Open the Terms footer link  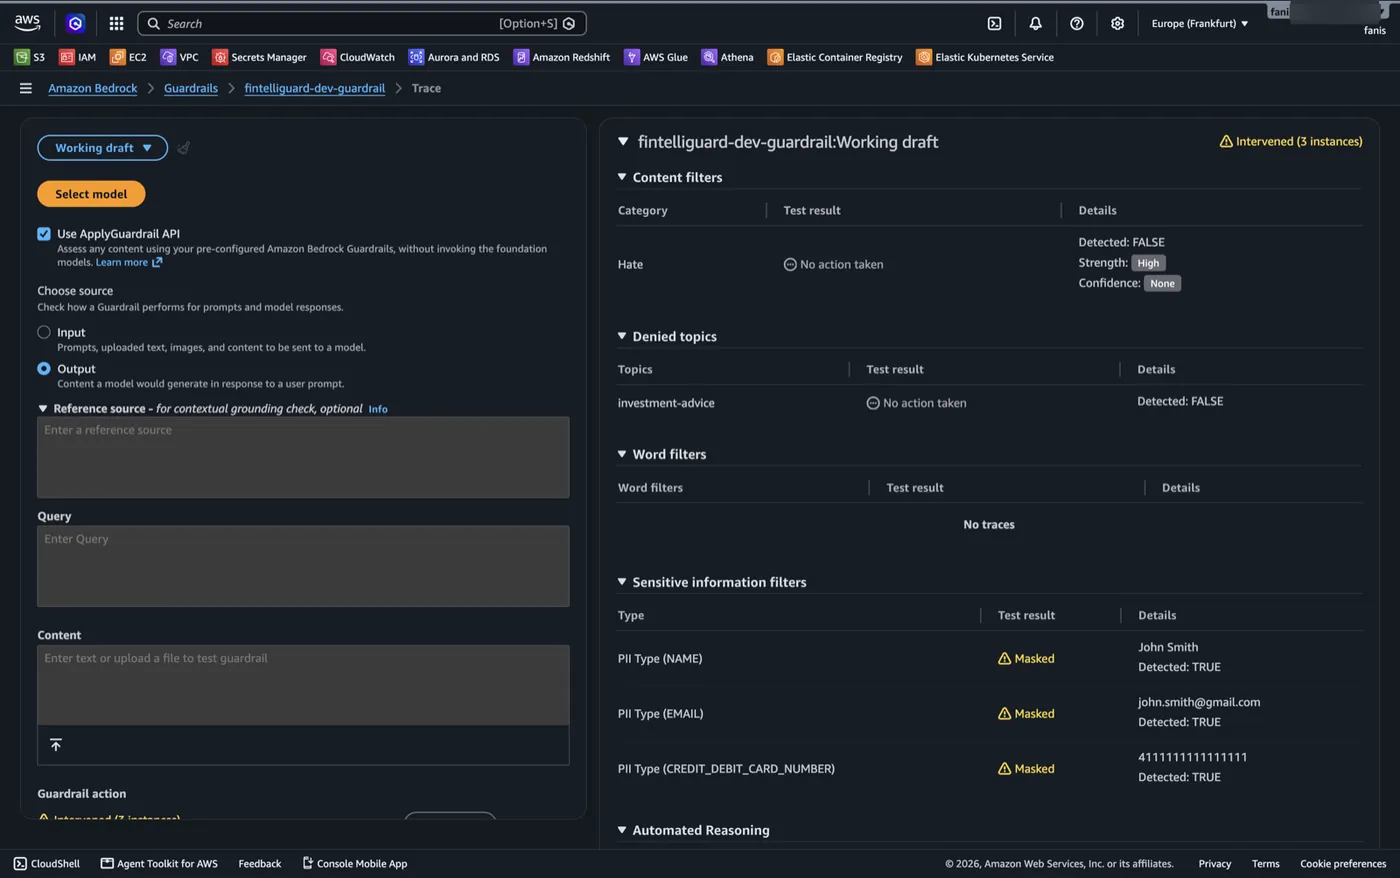pyautogui.click(x=1266, y=863)
